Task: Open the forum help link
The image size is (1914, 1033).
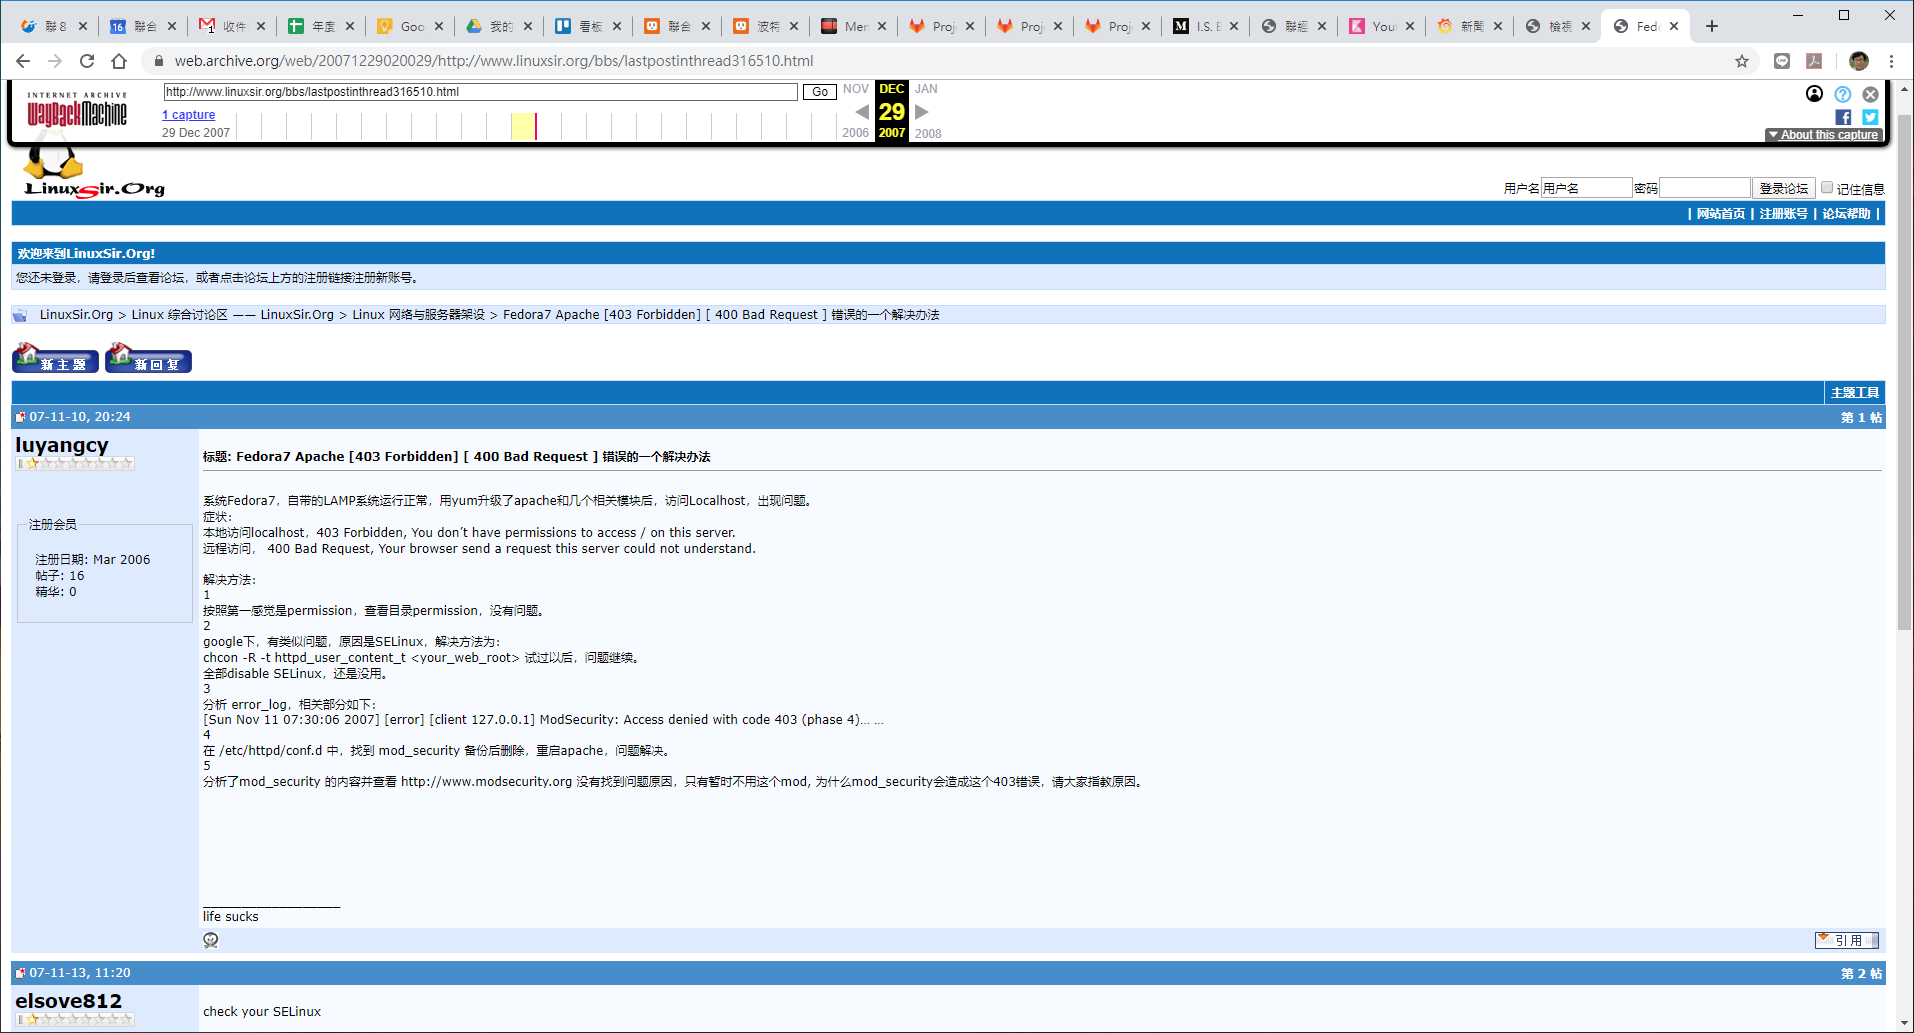Action: click(1846, 214)
